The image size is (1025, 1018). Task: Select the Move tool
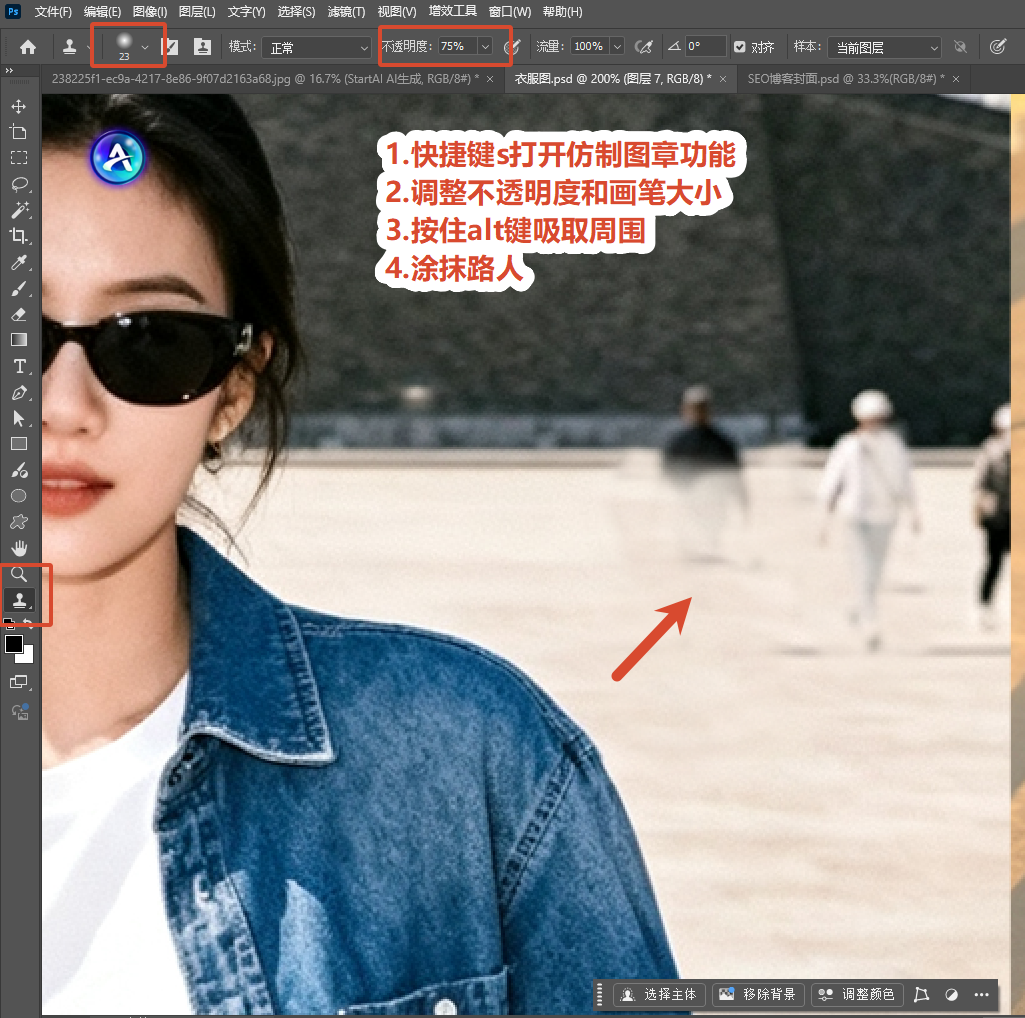pyautogui.click(x=18, y=106)
